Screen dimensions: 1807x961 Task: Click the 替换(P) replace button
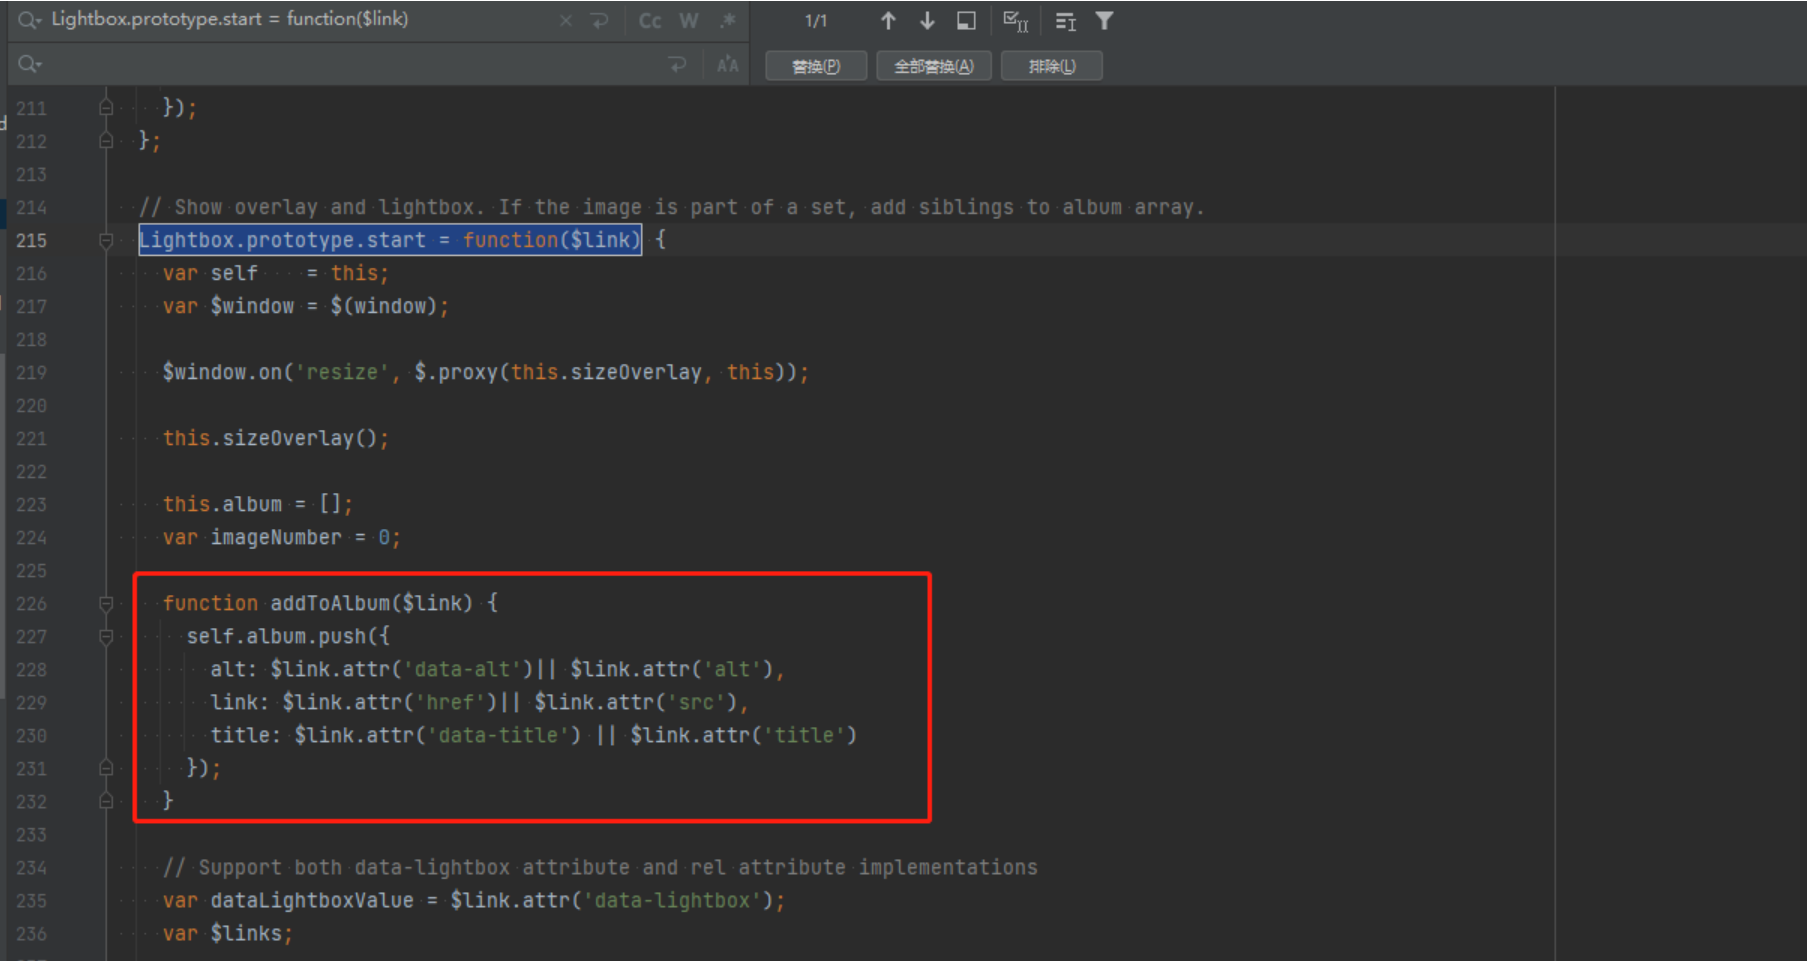click(x=816, y=66)
